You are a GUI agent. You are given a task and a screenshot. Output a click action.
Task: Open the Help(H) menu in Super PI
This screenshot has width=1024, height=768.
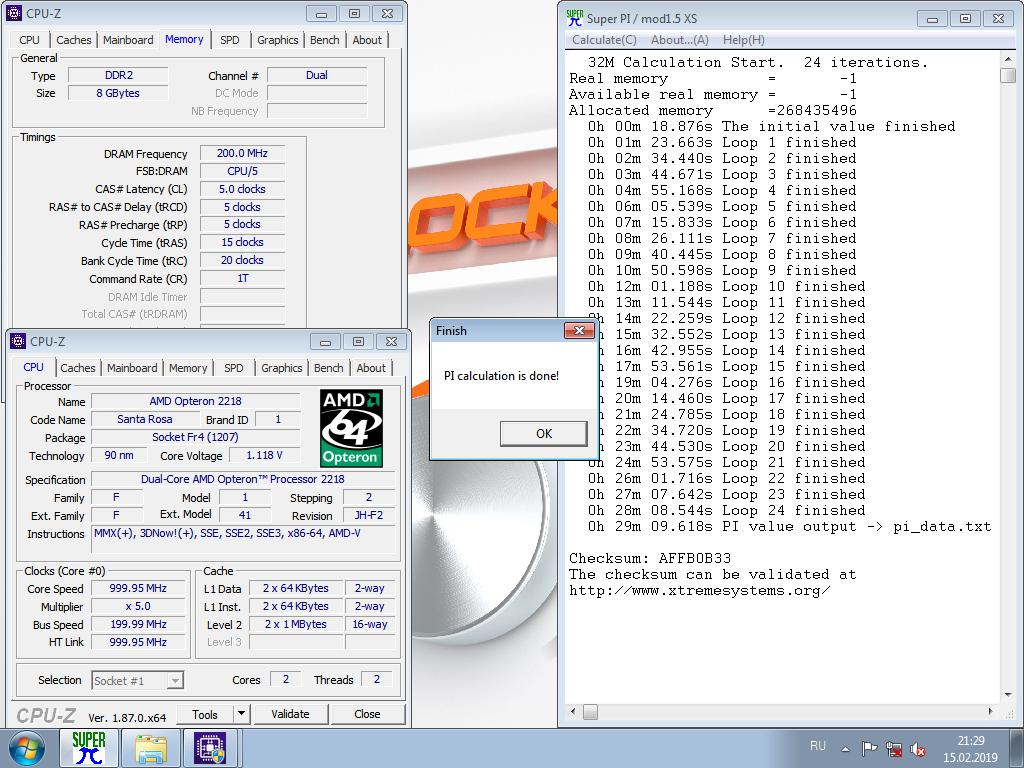[x=743, y=40]
